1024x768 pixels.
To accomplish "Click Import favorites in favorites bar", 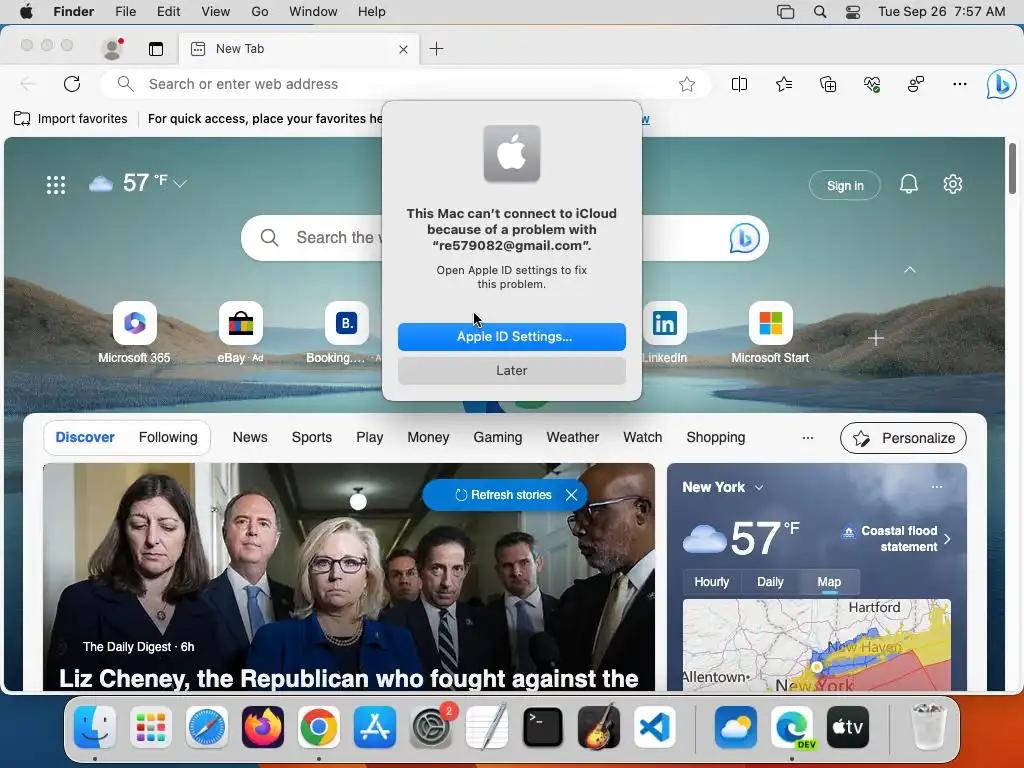I will tap(71, 119).
